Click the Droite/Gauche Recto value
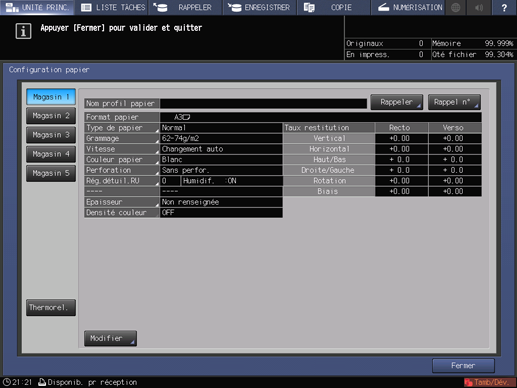 (x=401, y=170)
